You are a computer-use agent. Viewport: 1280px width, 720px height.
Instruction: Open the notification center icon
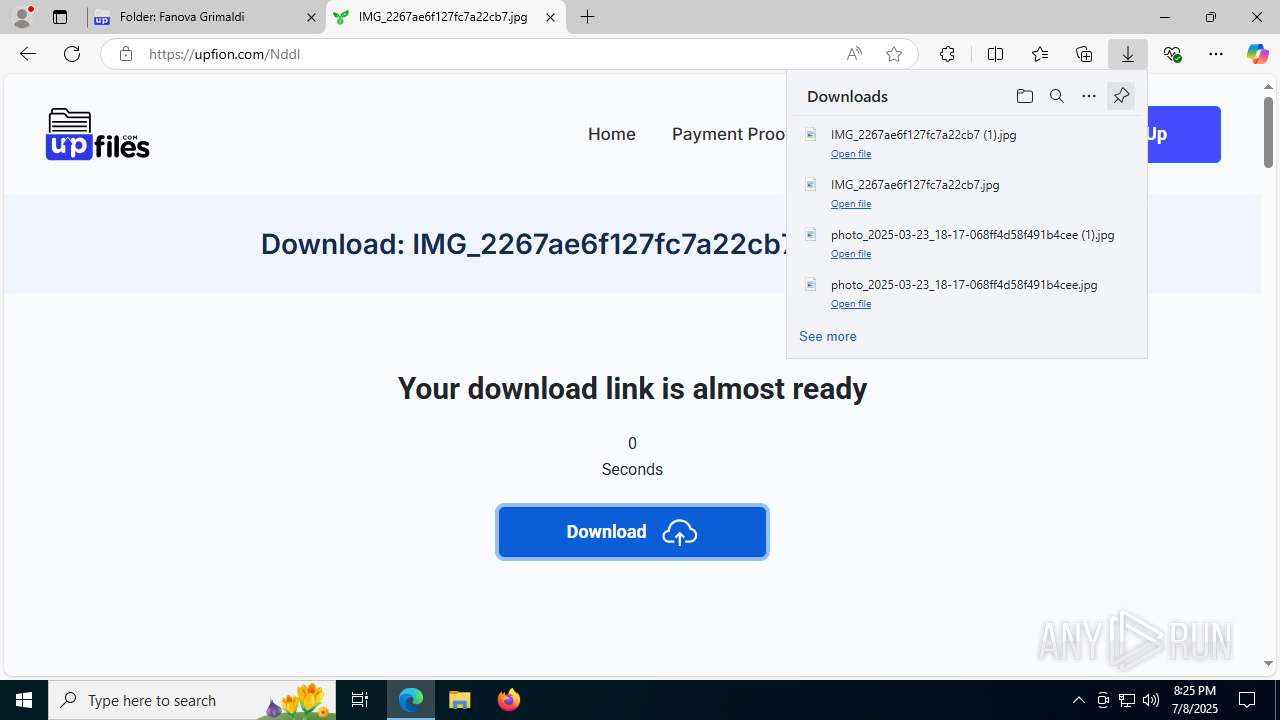click(x=1248, y=700)
